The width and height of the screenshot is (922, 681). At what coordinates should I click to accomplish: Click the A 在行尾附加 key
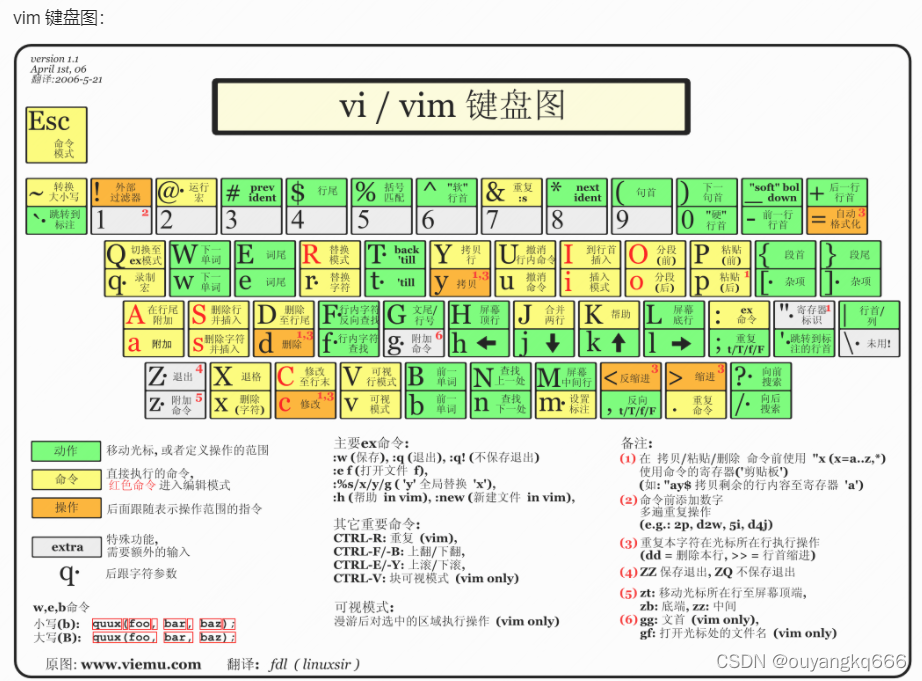pos(153,315)
